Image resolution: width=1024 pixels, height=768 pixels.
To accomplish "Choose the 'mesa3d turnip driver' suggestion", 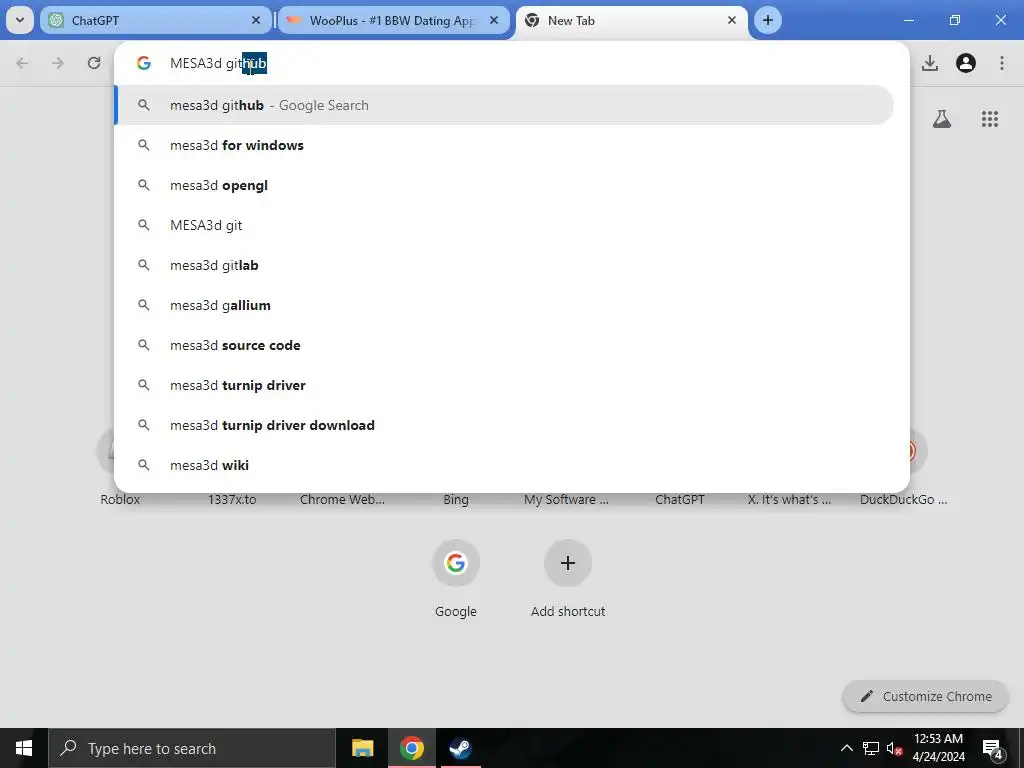I will coord(504,385).
